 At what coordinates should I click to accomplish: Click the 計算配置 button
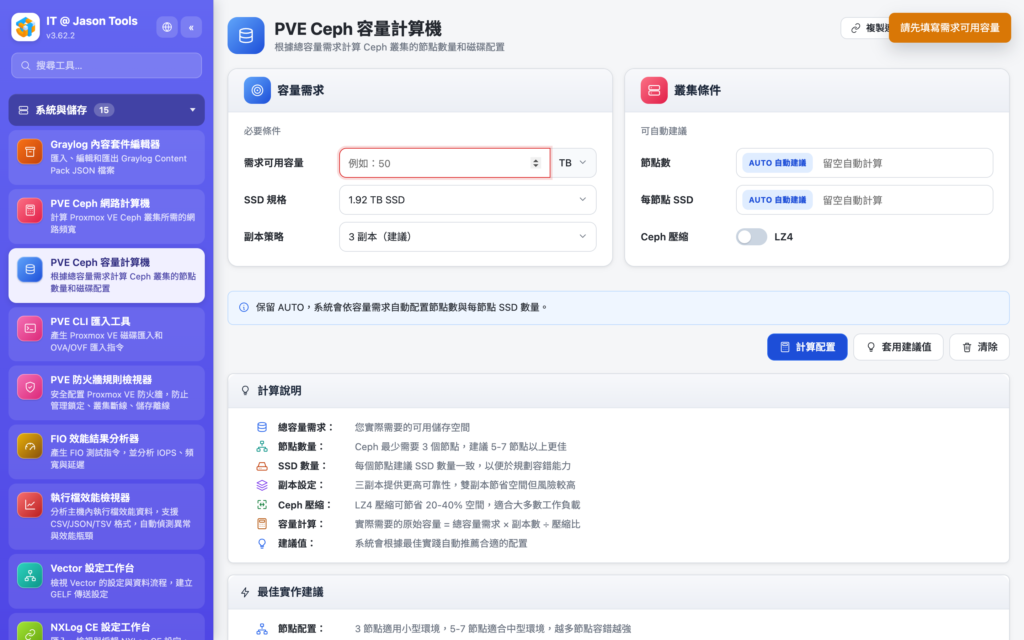click(807, 347)
